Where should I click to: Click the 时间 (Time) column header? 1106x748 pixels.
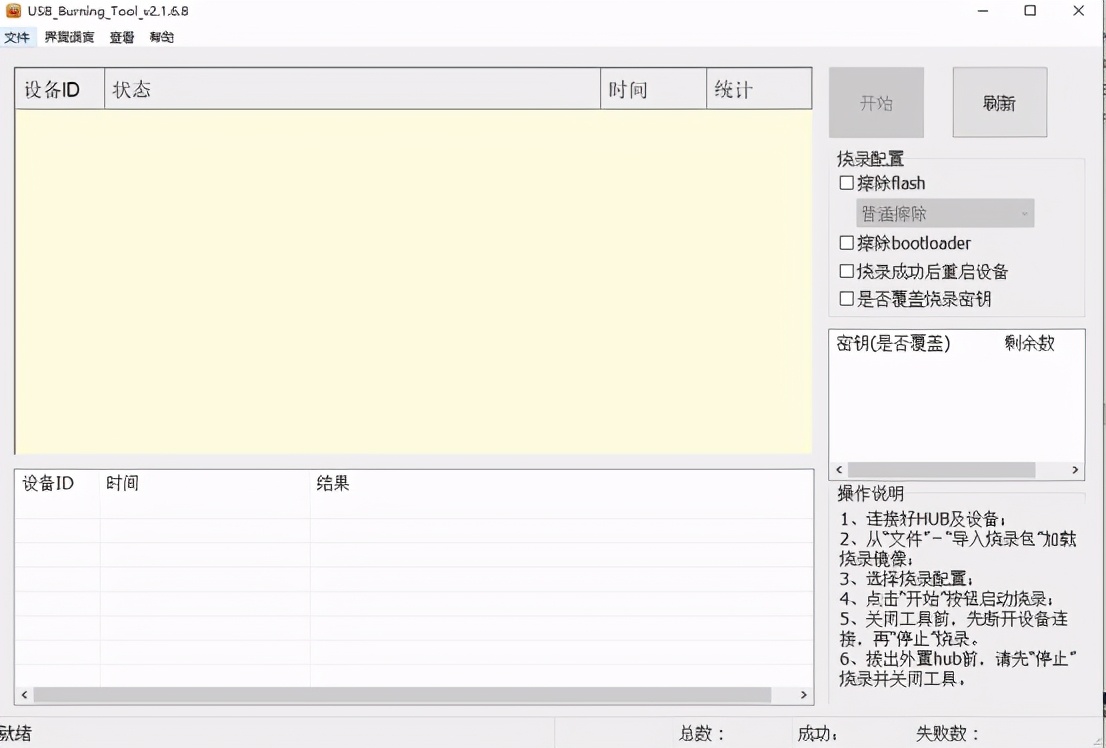[652, 88]
